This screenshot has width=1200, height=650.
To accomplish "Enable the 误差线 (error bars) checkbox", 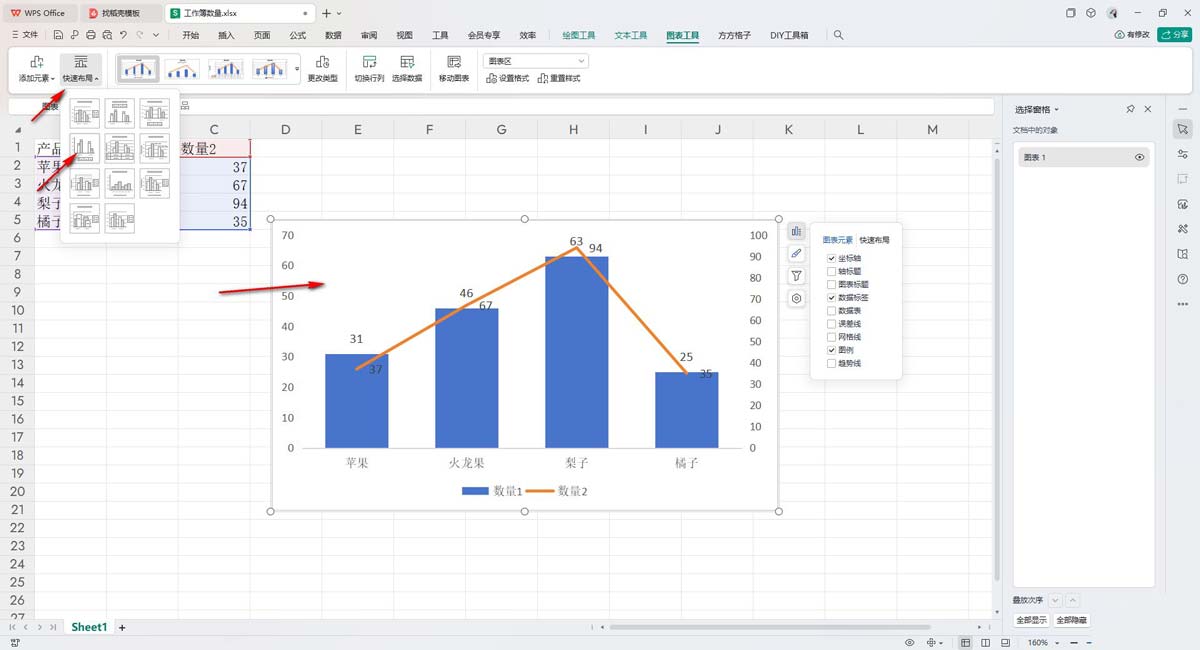I will pos(832,324).
